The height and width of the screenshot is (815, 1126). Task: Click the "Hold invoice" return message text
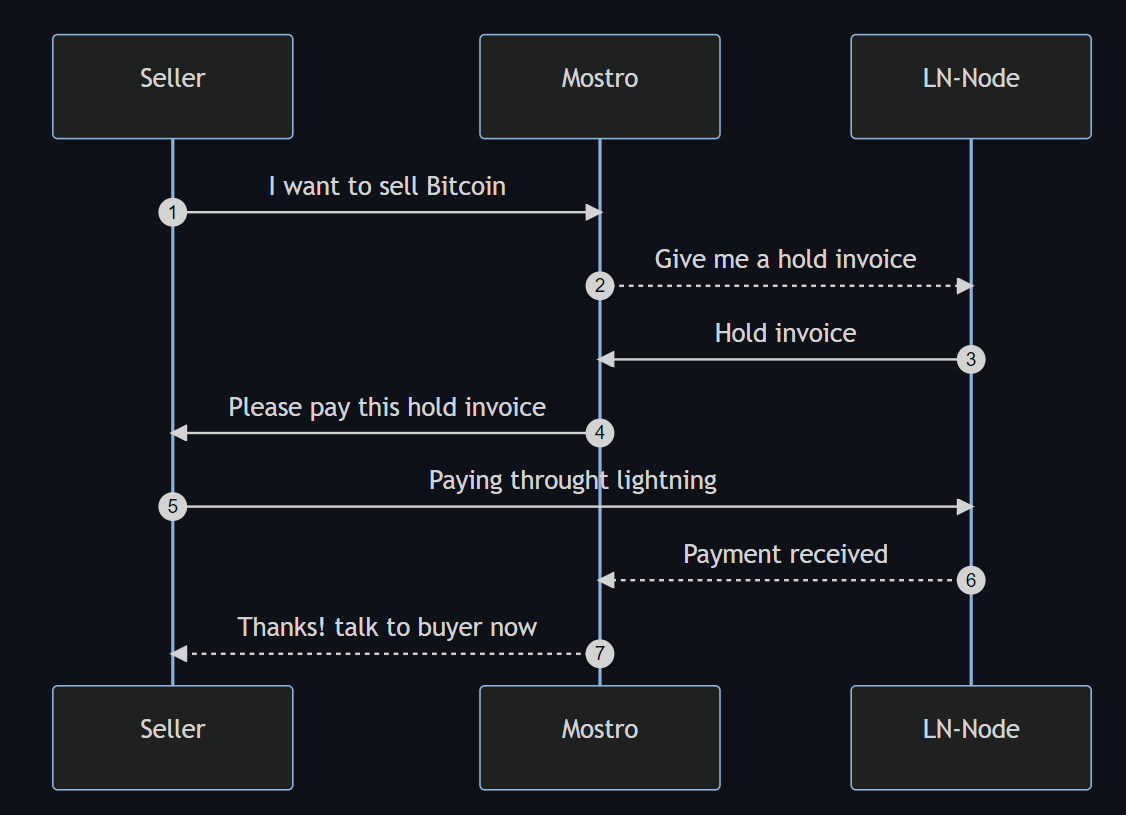785,333
